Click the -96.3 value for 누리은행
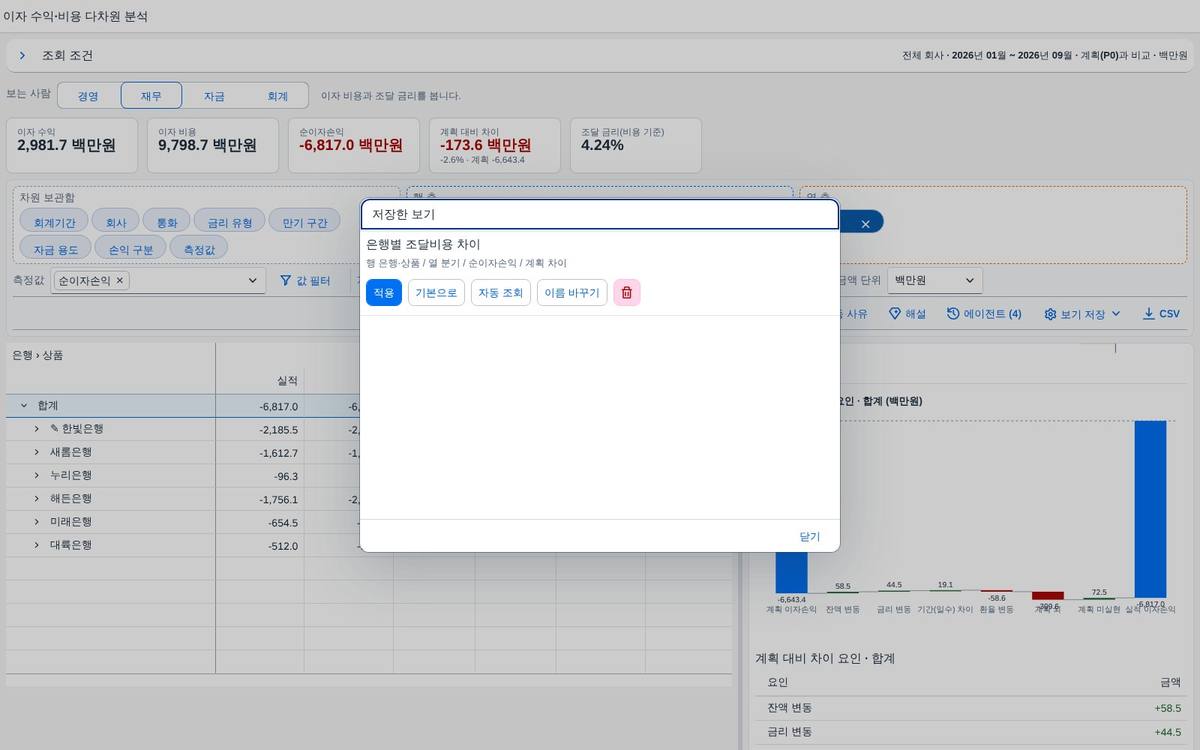Image resolution: width=1200 pixels, height=750 pixels. pyautogui.click(x=286, y=476)
